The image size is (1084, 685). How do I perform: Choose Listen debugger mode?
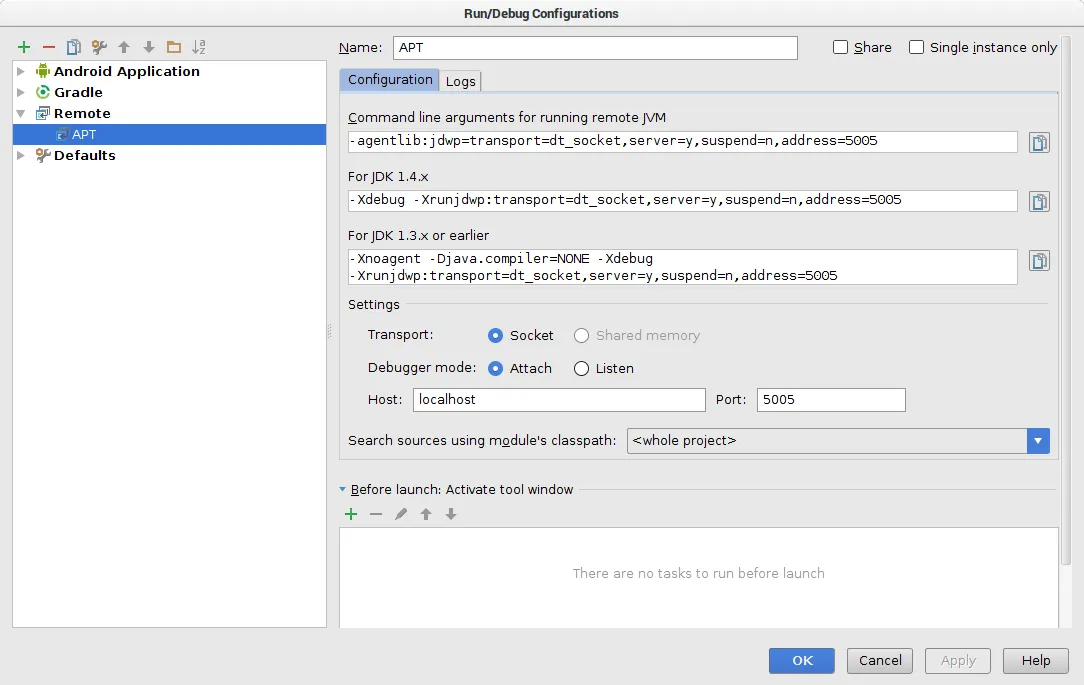click(581, 368)
